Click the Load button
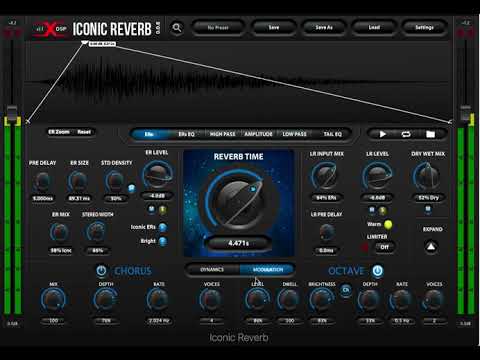 pos(374,28)
